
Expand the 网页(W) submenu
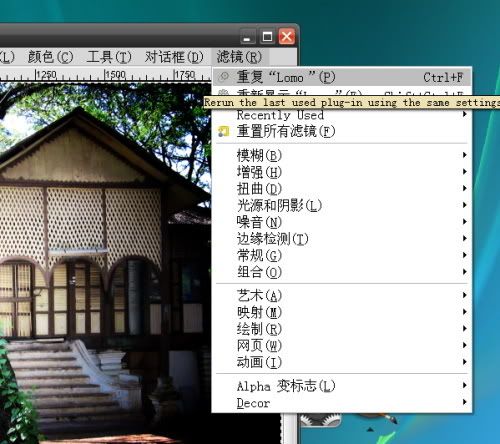tap(342, 346)
